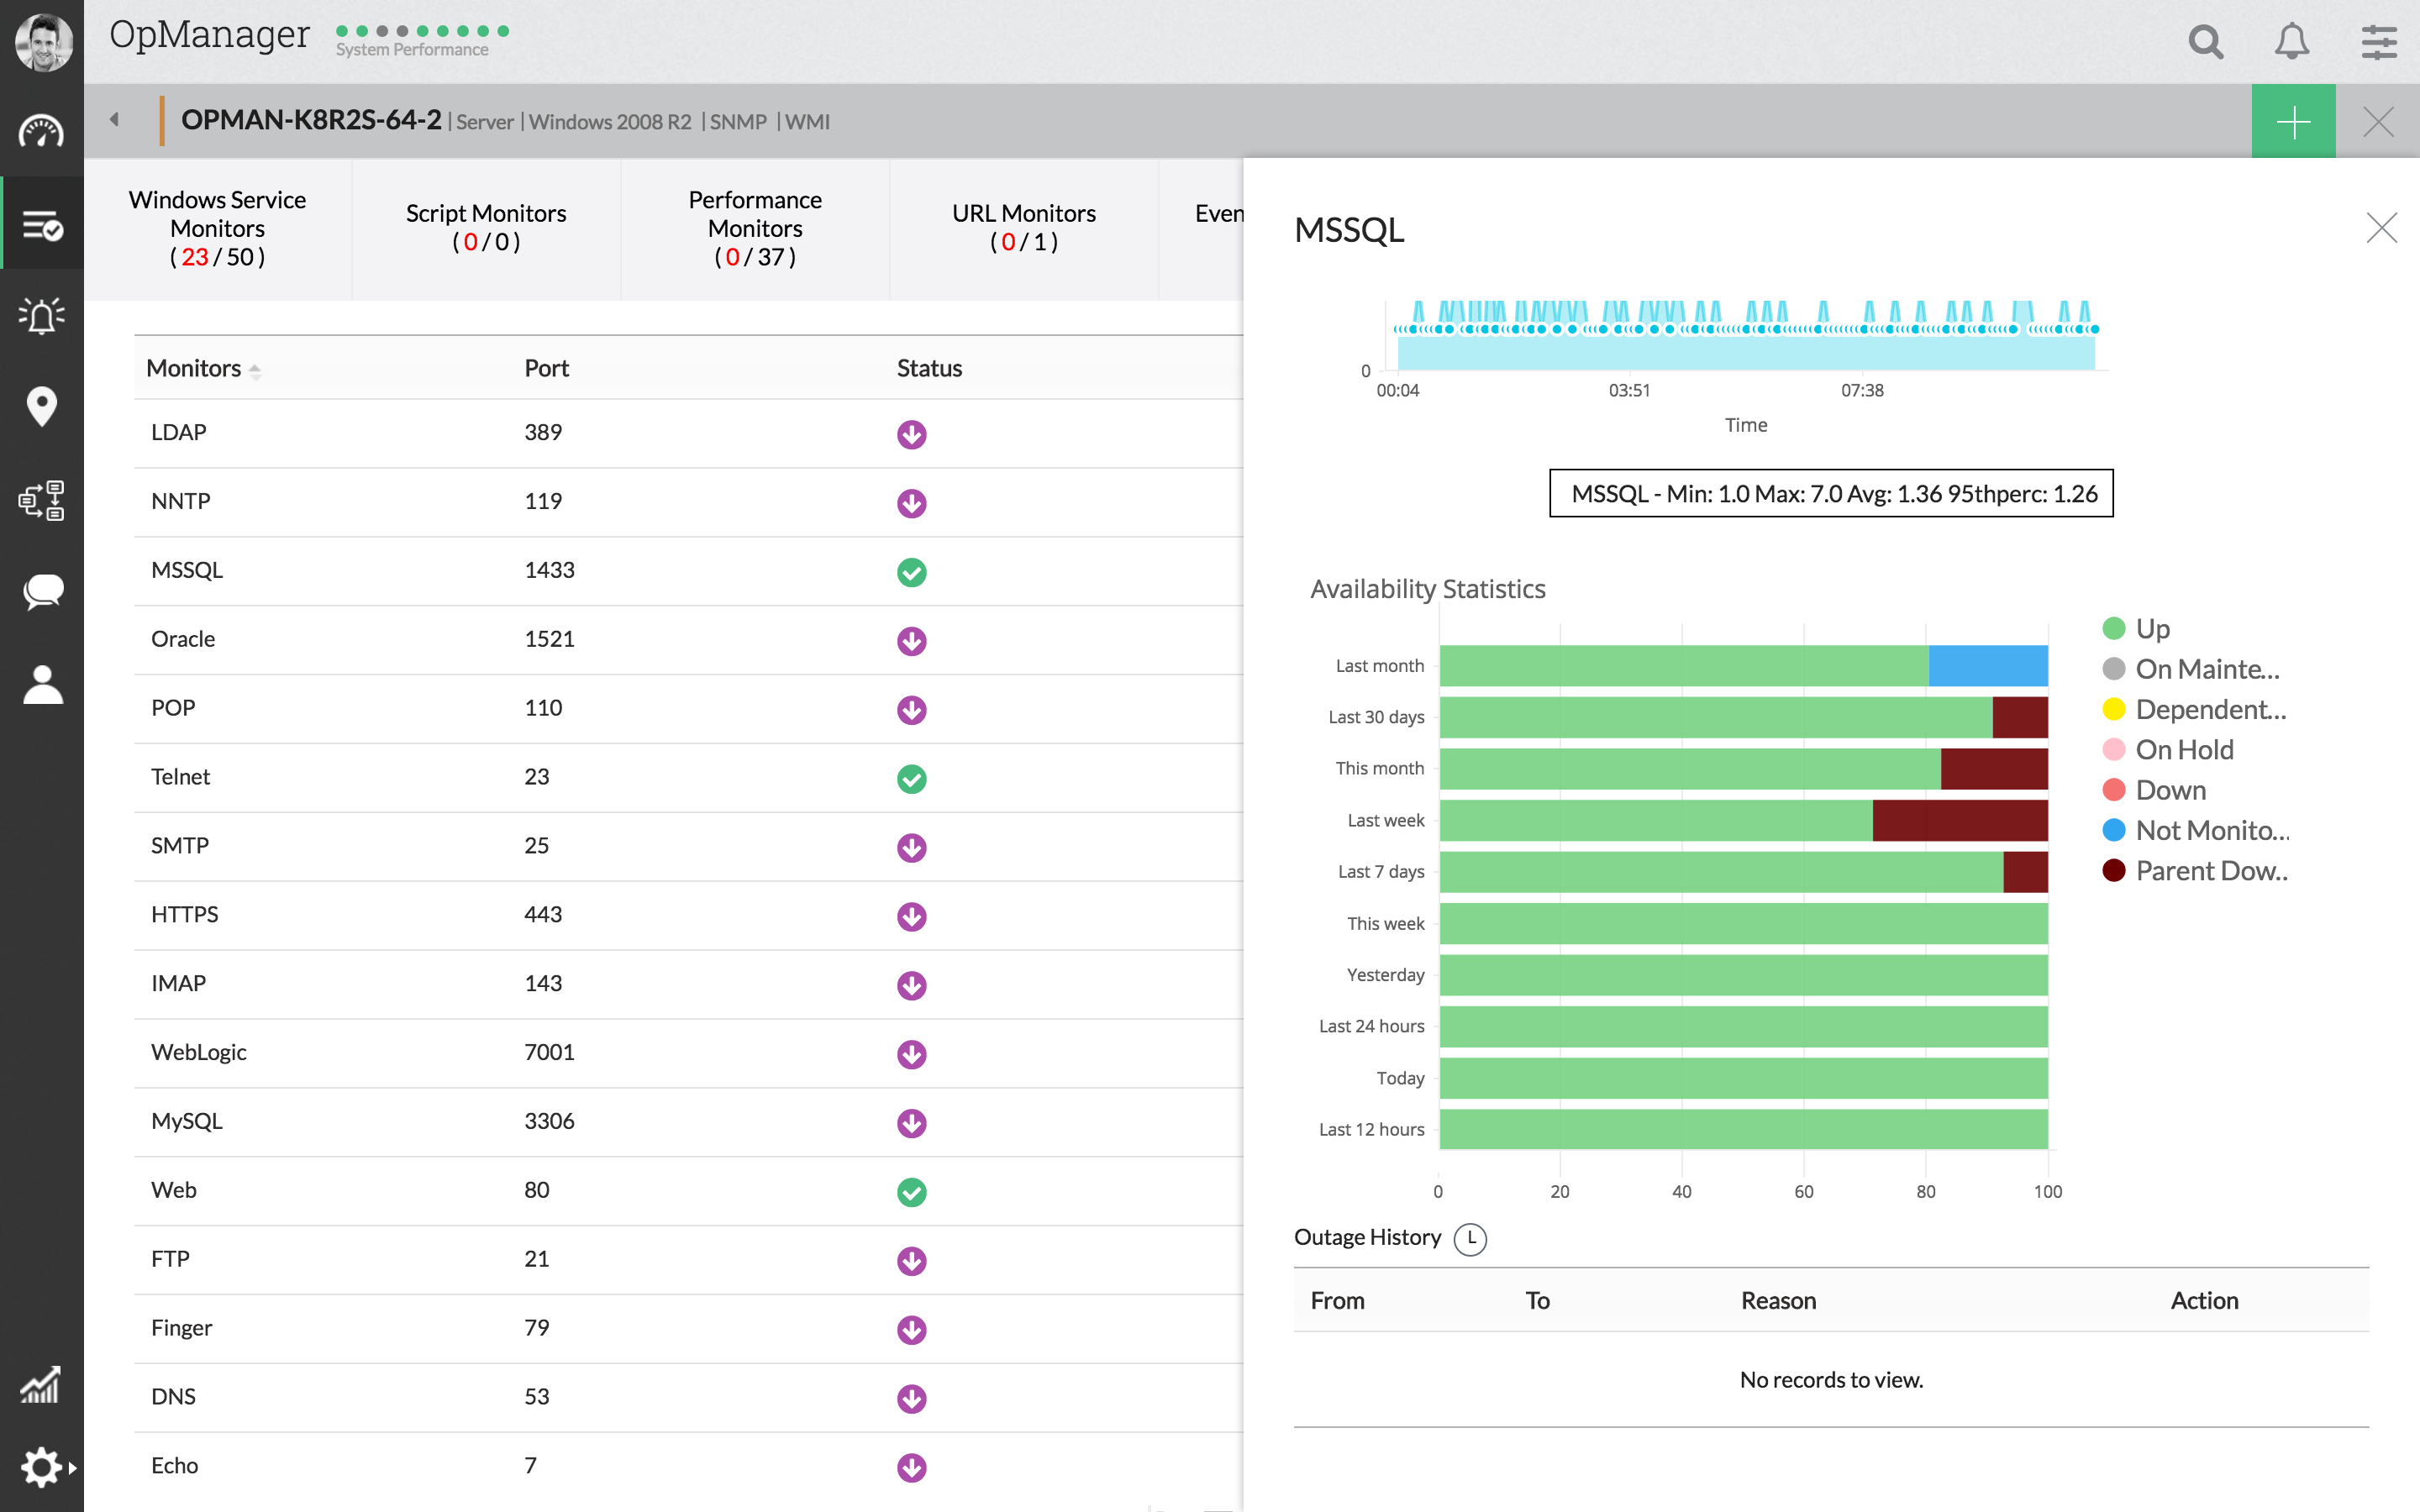Open the dashboard gauge icon in sidebar
Viewport: 2420px width, 1512px height.
[x=41, y=132]
